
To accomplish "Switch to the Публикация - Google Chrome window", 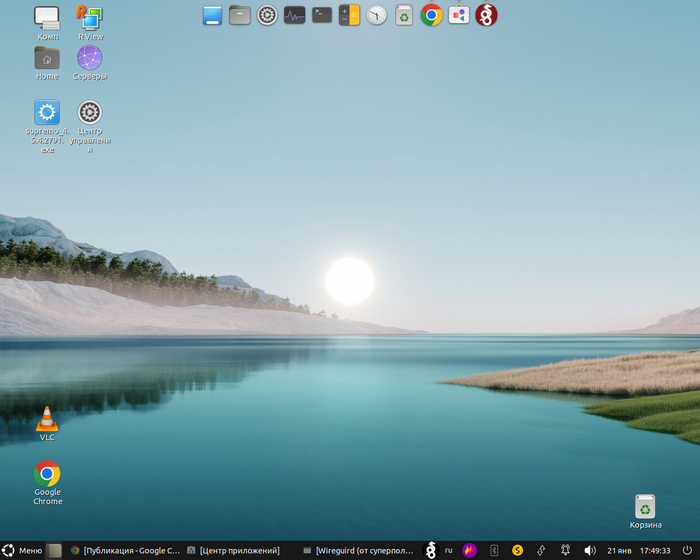I will pos(125,550).
